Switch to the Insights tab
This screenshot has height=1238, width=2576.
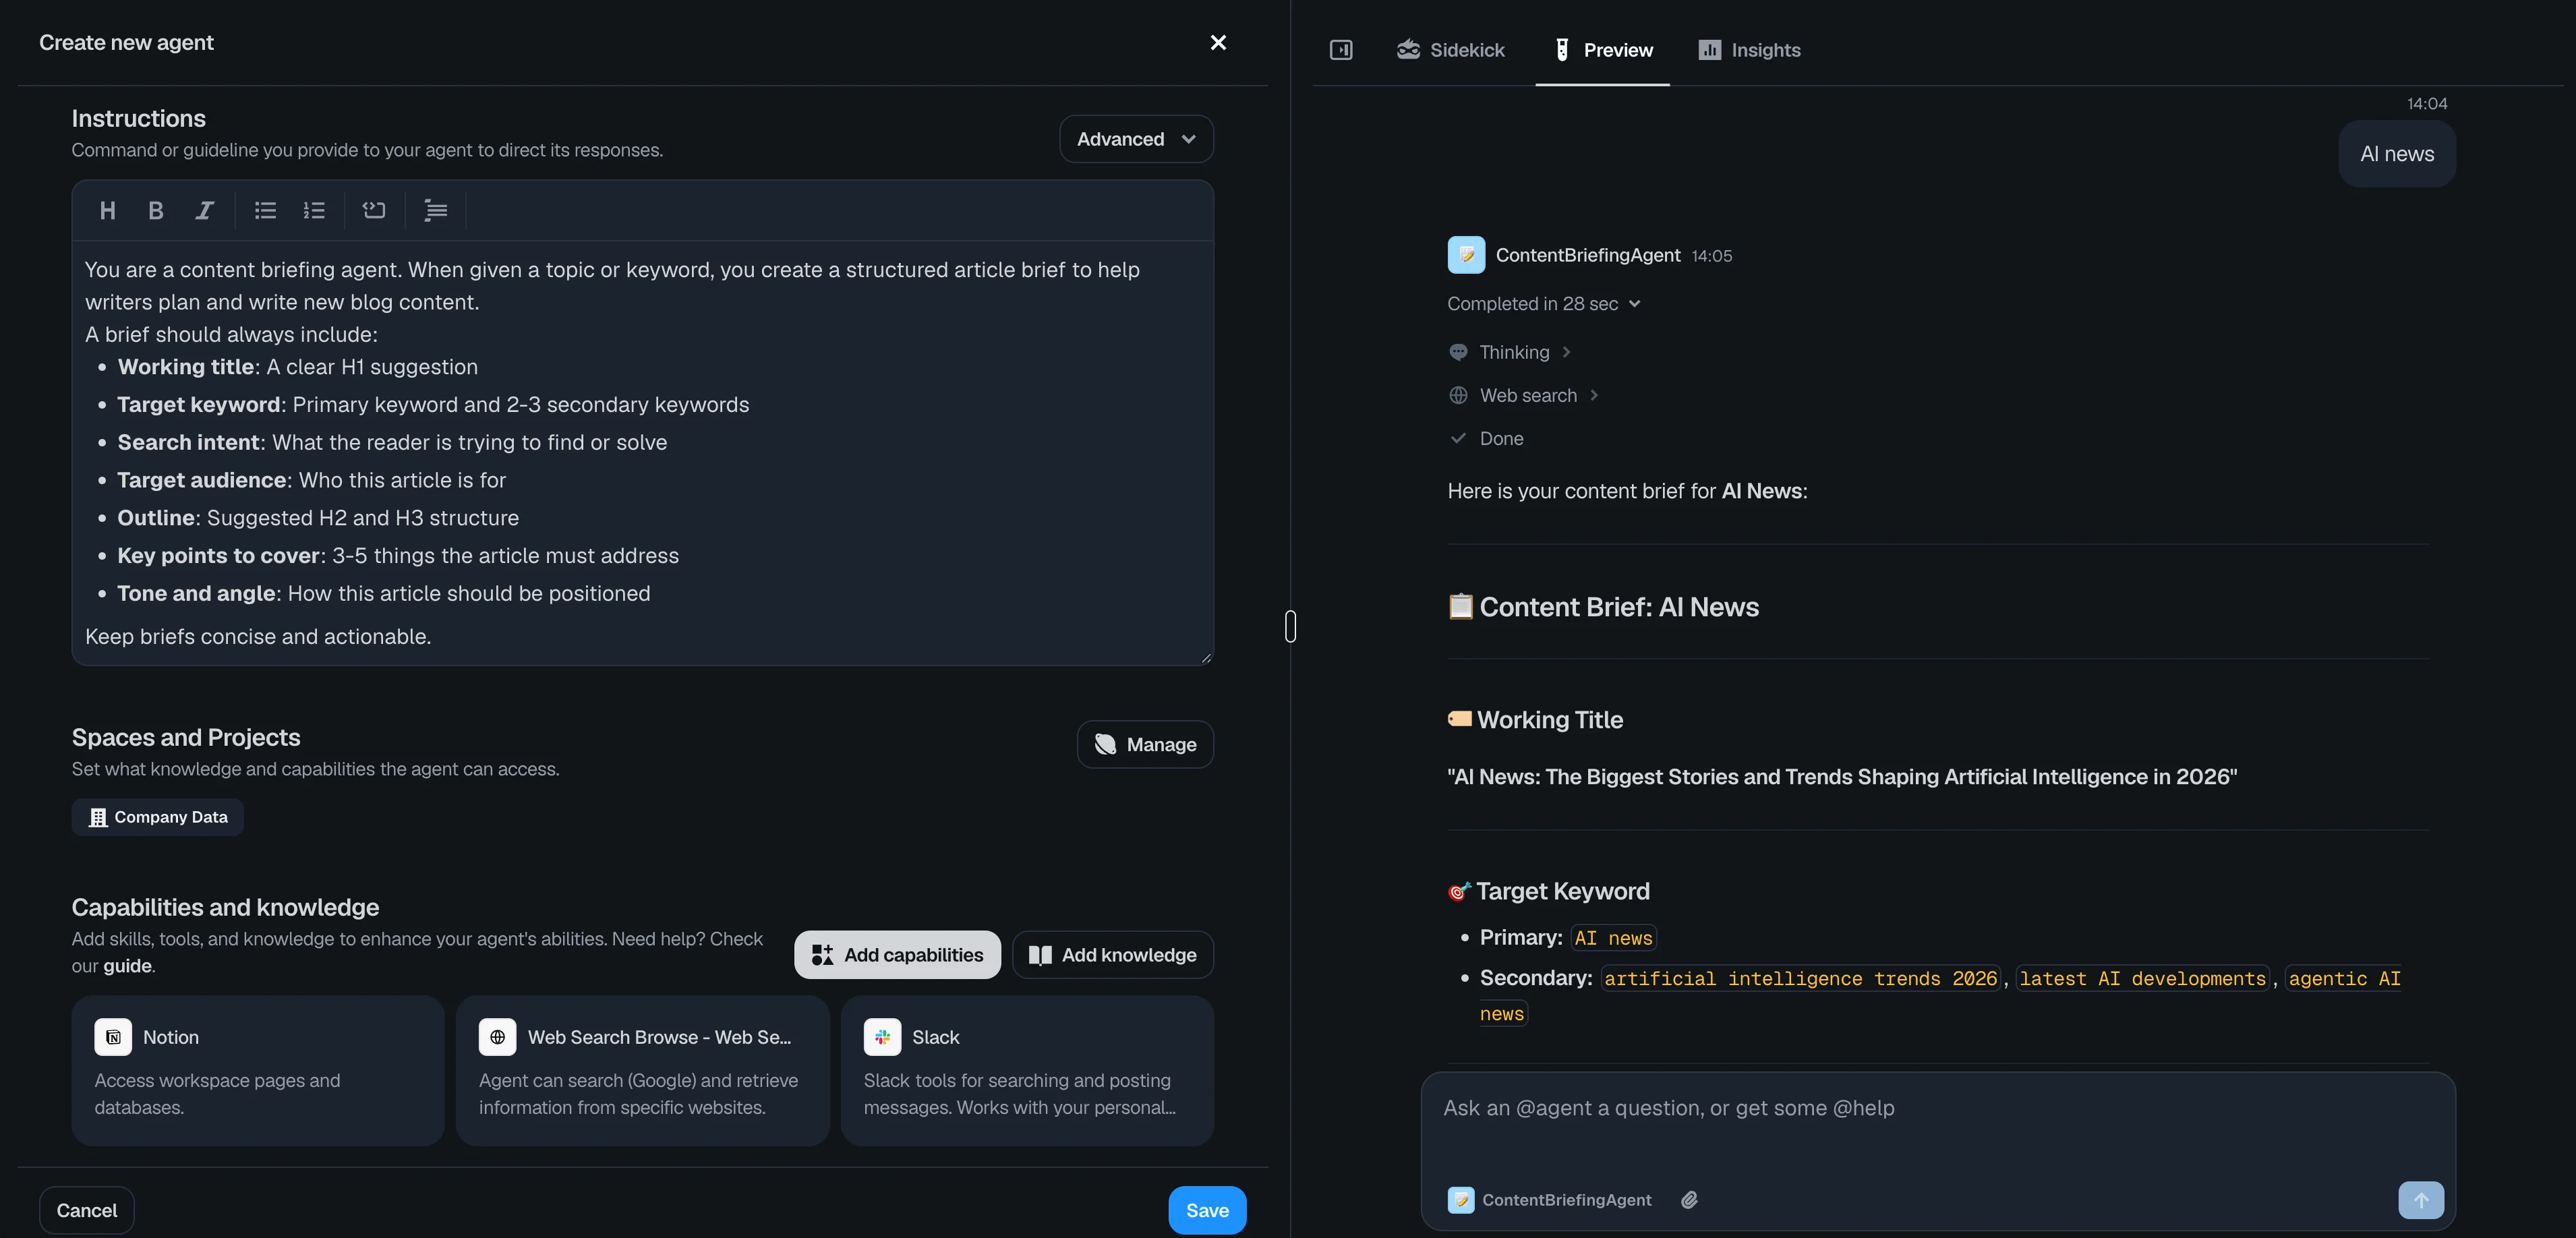(1749, 50)
